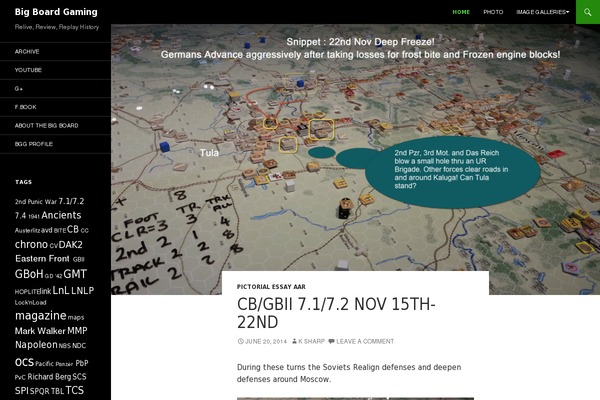Go to the Home menu item
The width and height of the screenshot is (600, 400).
[461, 12]
